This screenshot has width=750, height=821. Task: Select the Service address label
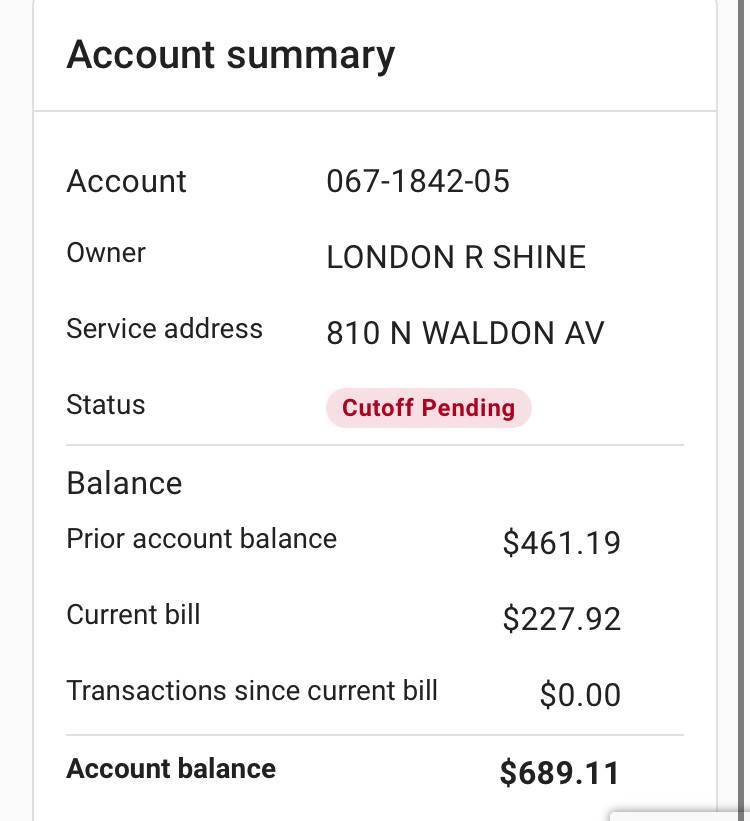coord(164,329)
